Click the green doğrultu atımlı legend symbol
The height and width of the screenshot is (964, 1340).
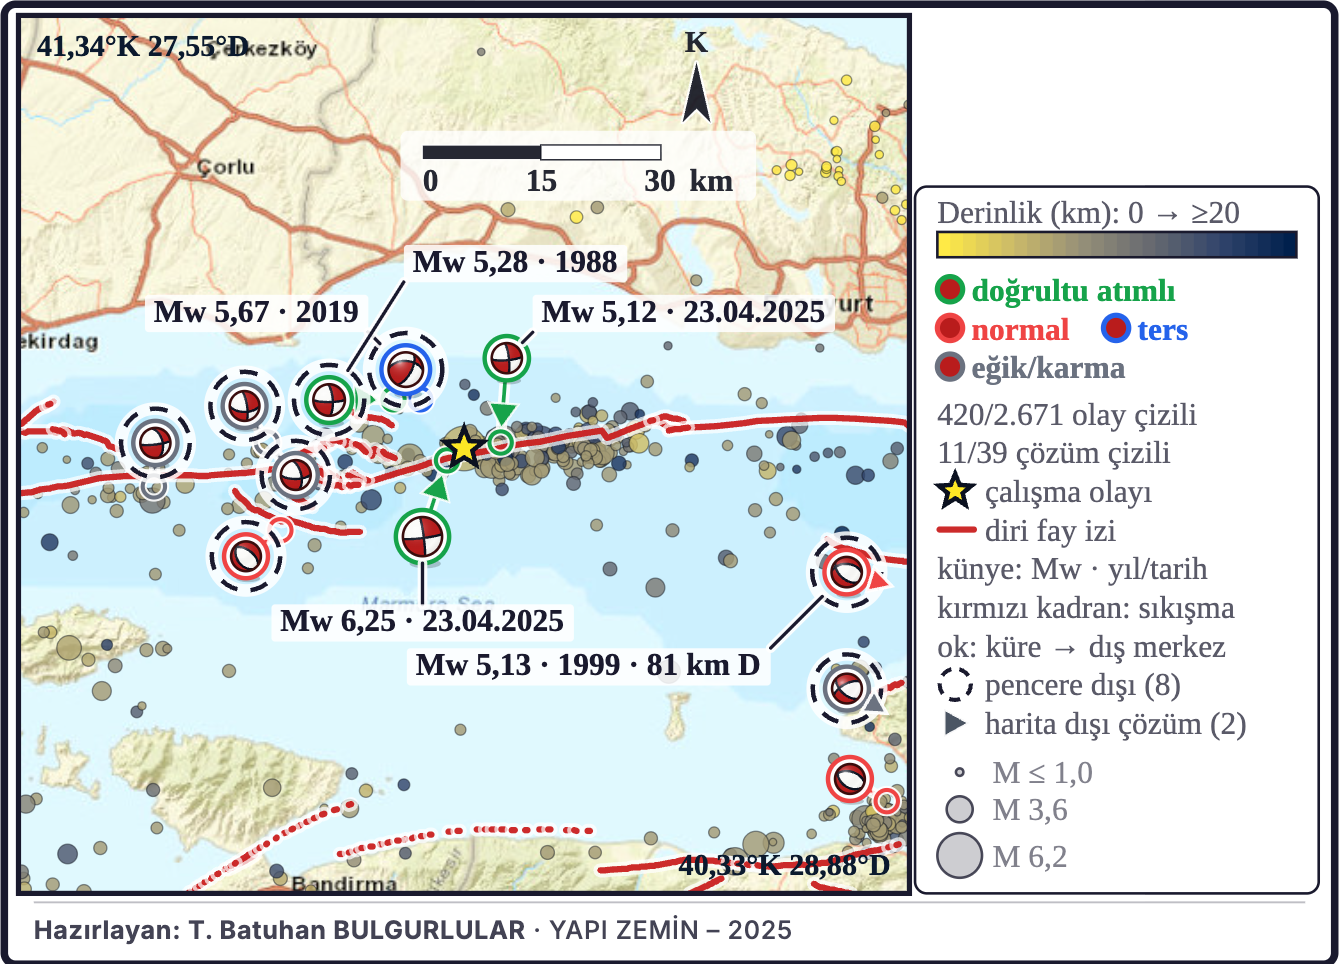coord(949,291)
